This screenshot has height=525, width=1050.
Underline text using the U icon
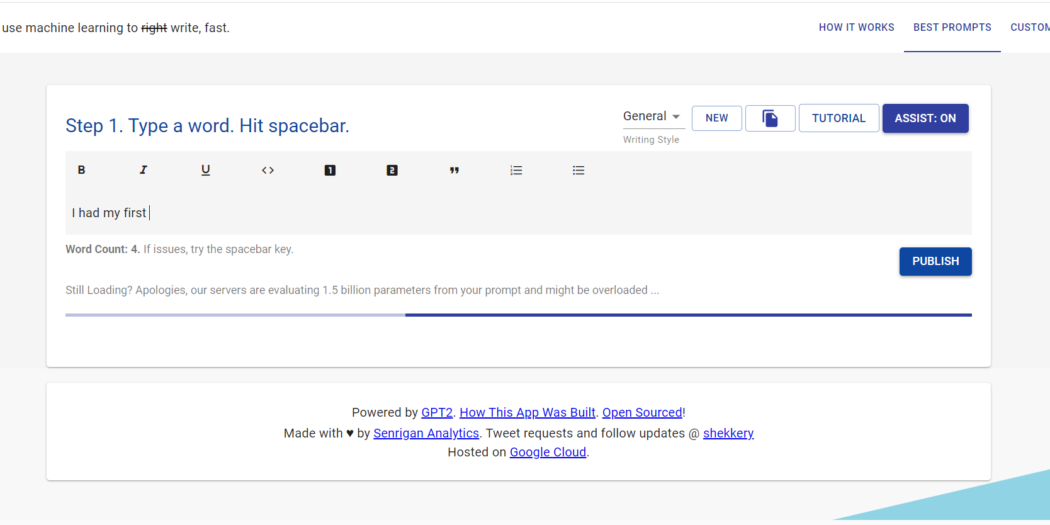click(x=206, y=171)
